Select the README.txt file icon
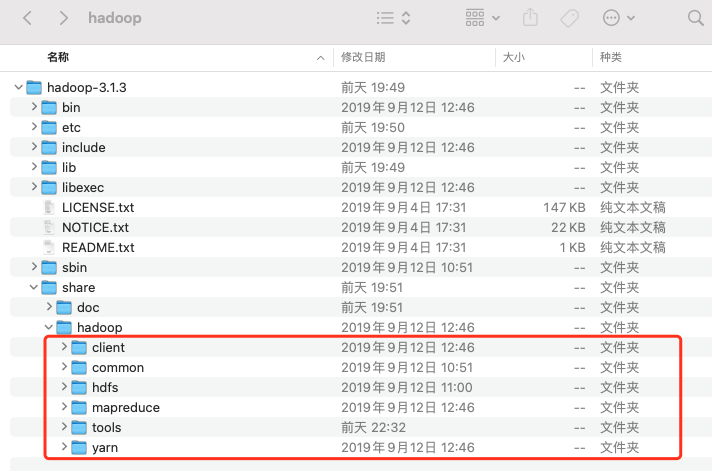 [x=49, y=247]
